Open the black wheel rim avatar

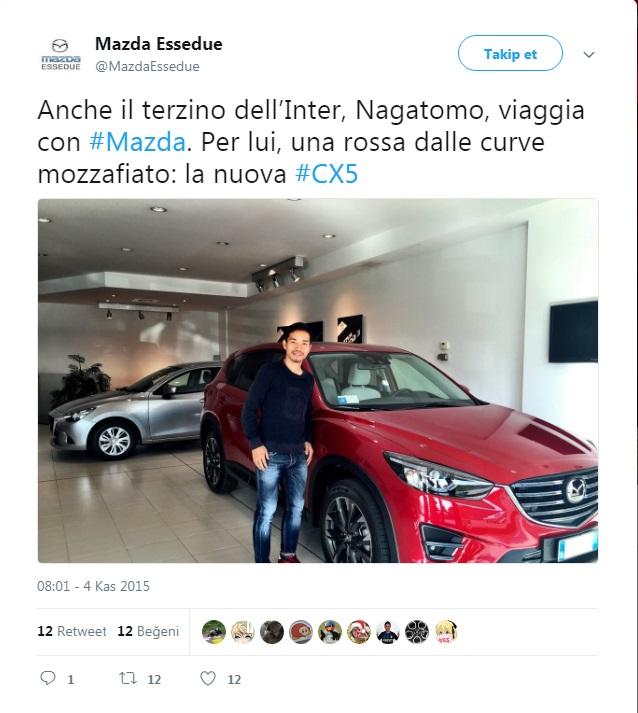coord(417,632)
